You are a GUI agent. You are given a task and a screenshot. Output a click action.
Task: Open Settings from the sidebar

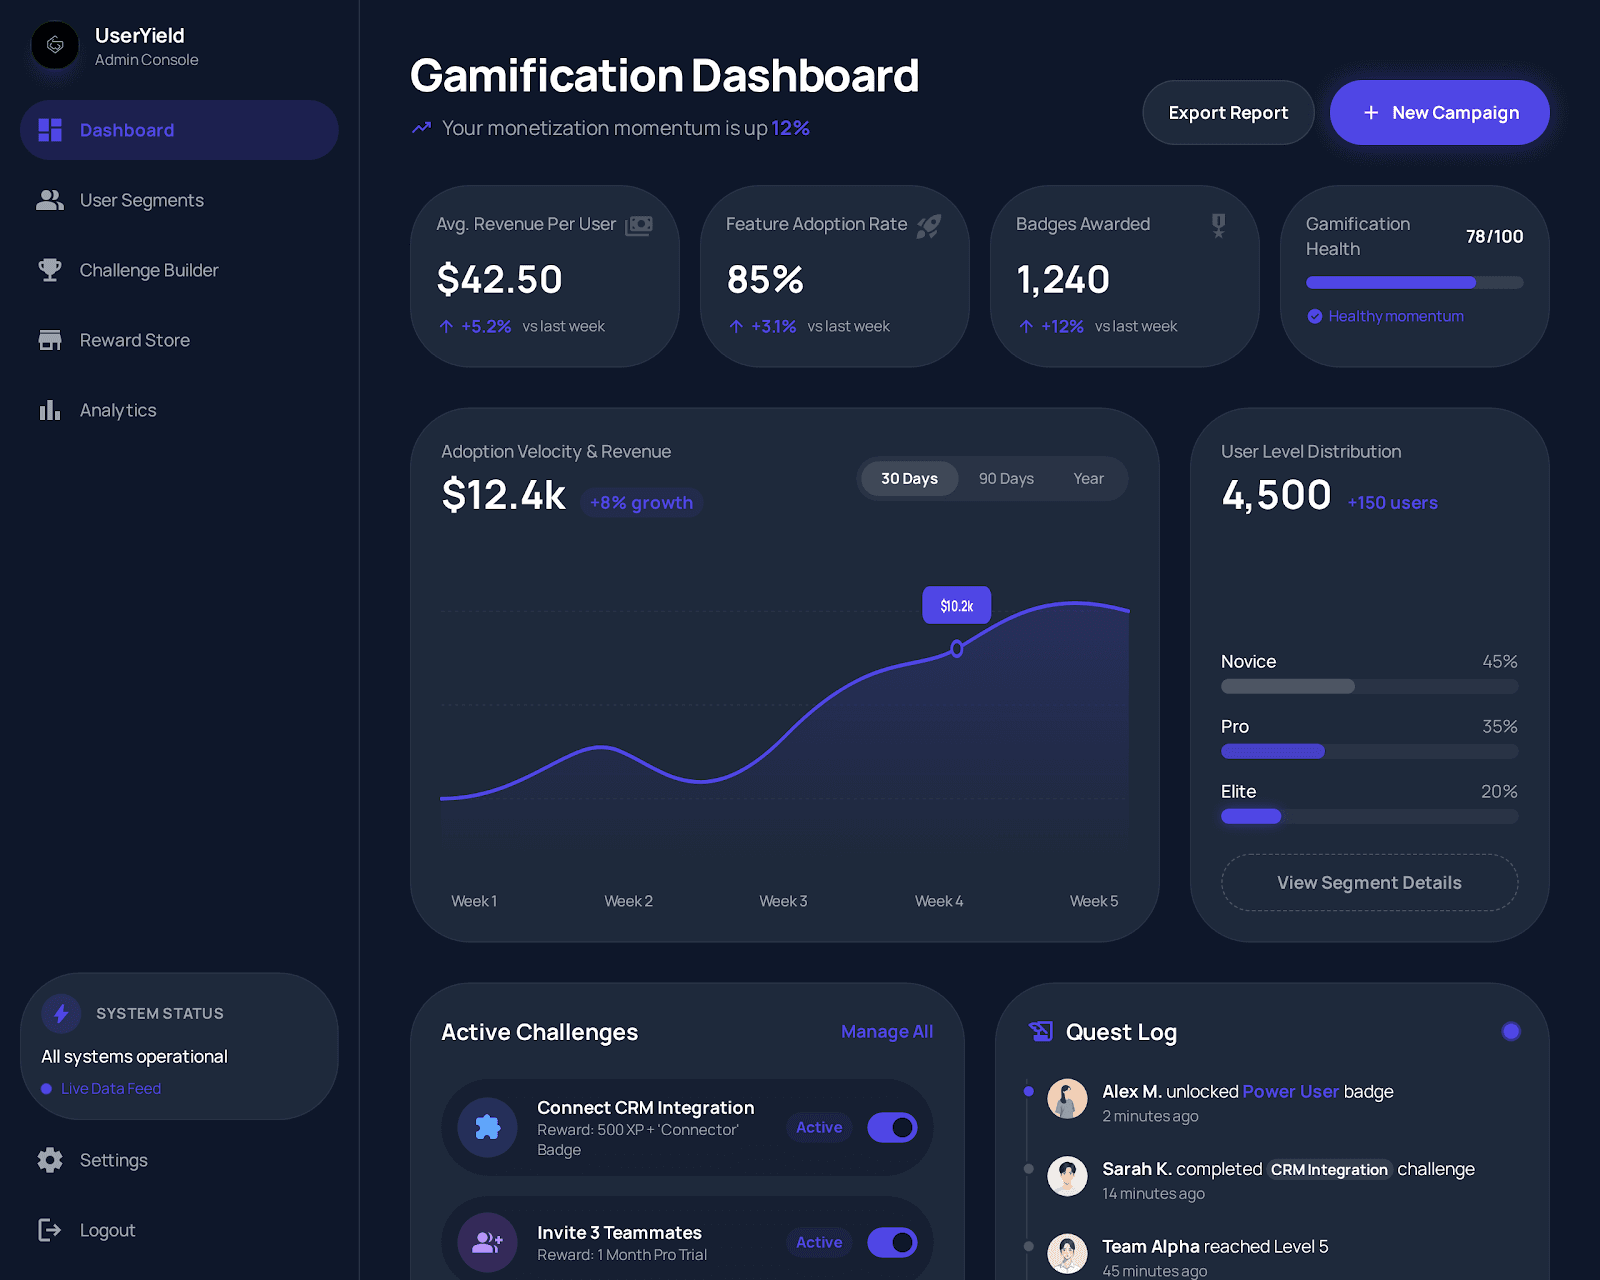113,1160
